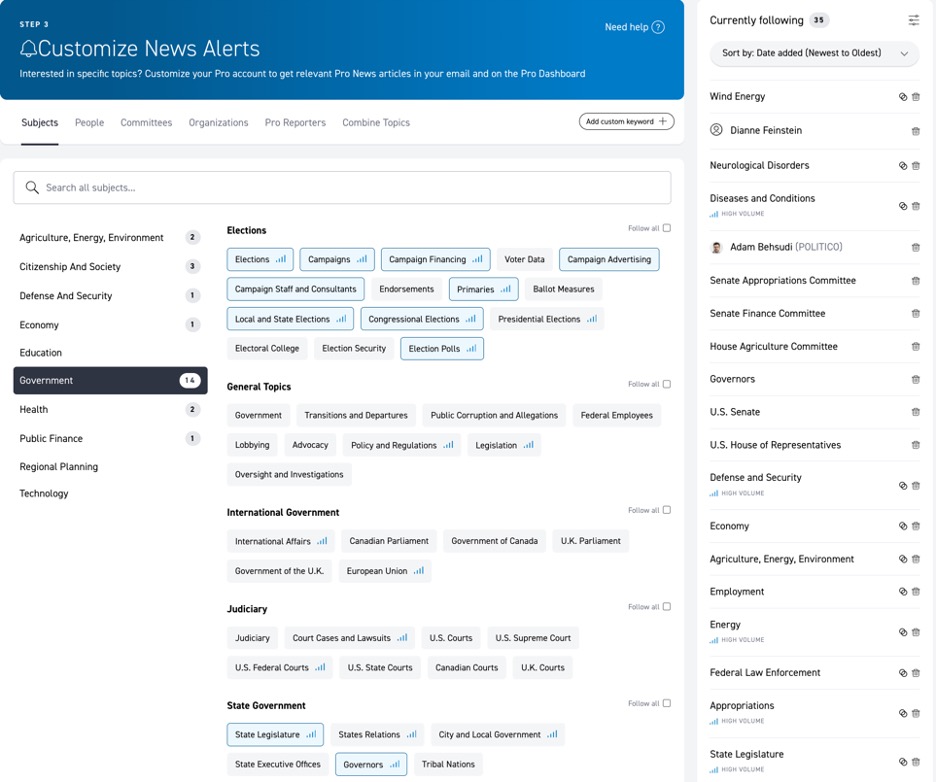Follow the Lobbying topic pill
Screen dimensions: 936x782
pos(251,445)
